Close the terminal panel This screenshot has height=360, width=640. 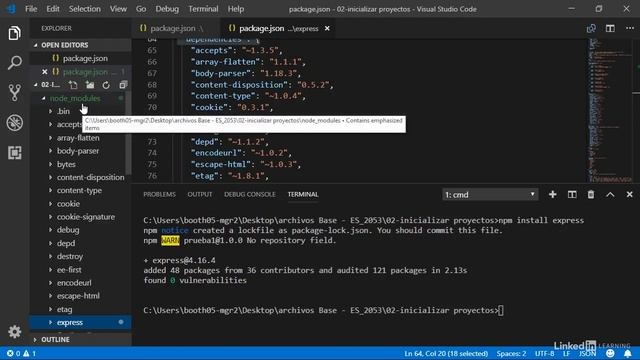[x=629, y=195]
